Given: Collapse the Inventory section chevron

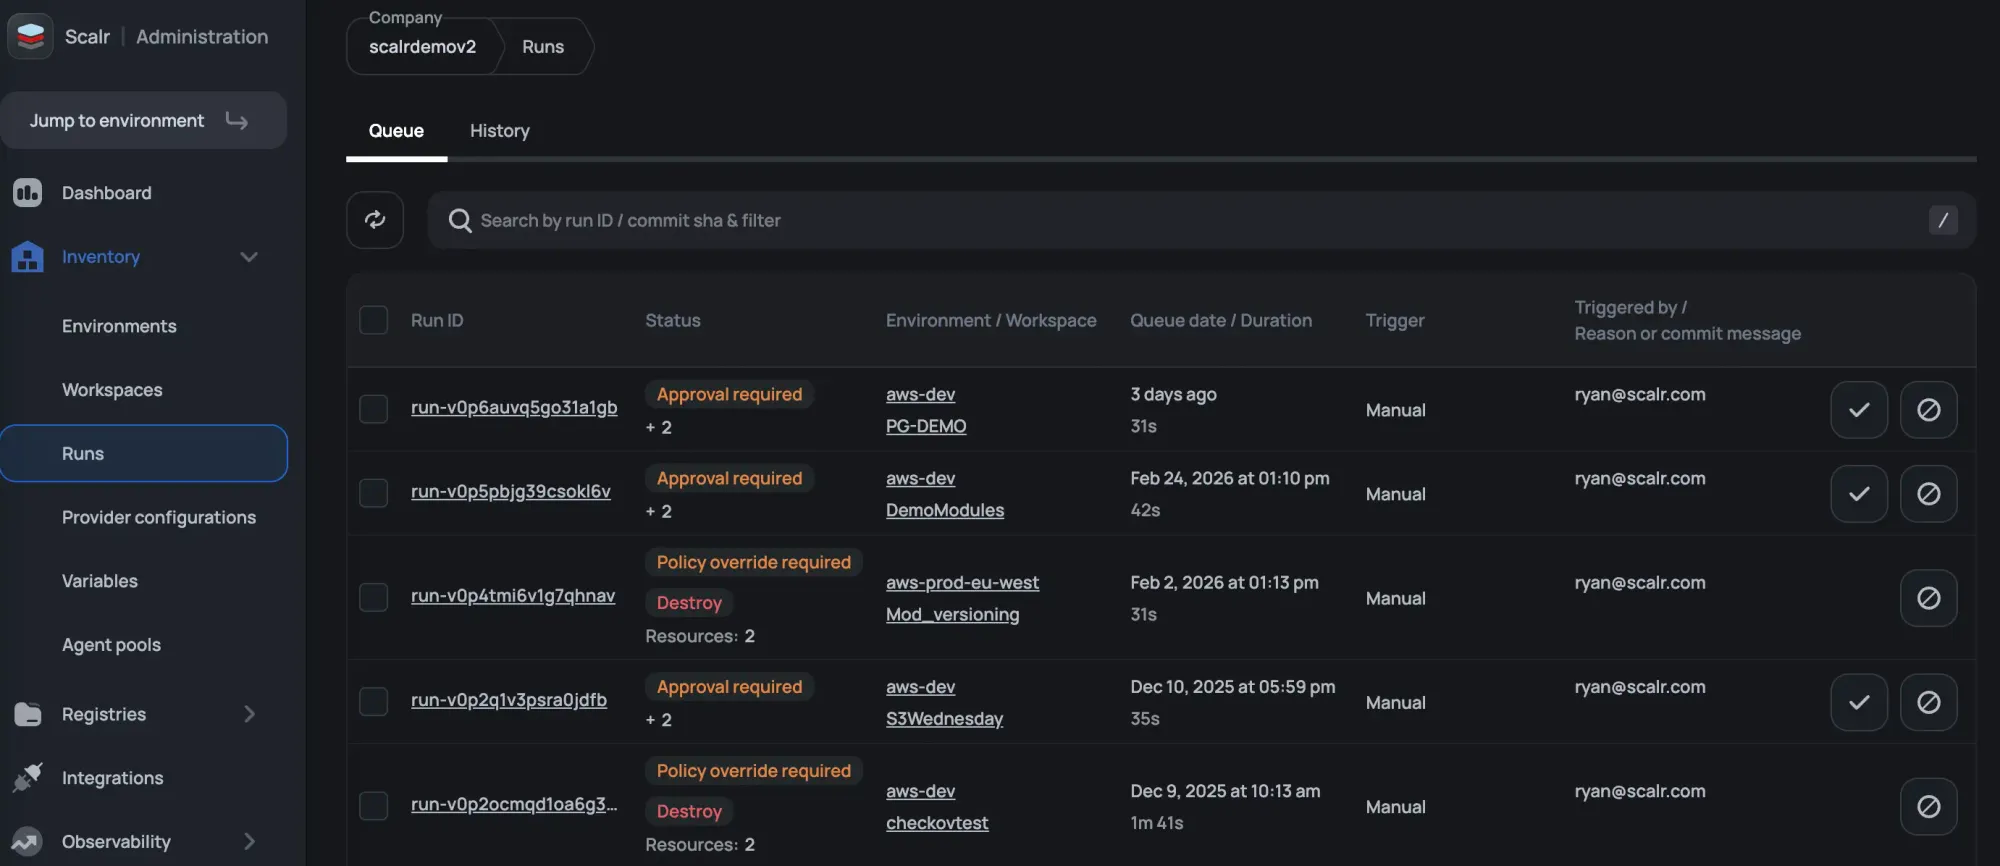Looking at the screenshot, I should (x=249, y=257).
